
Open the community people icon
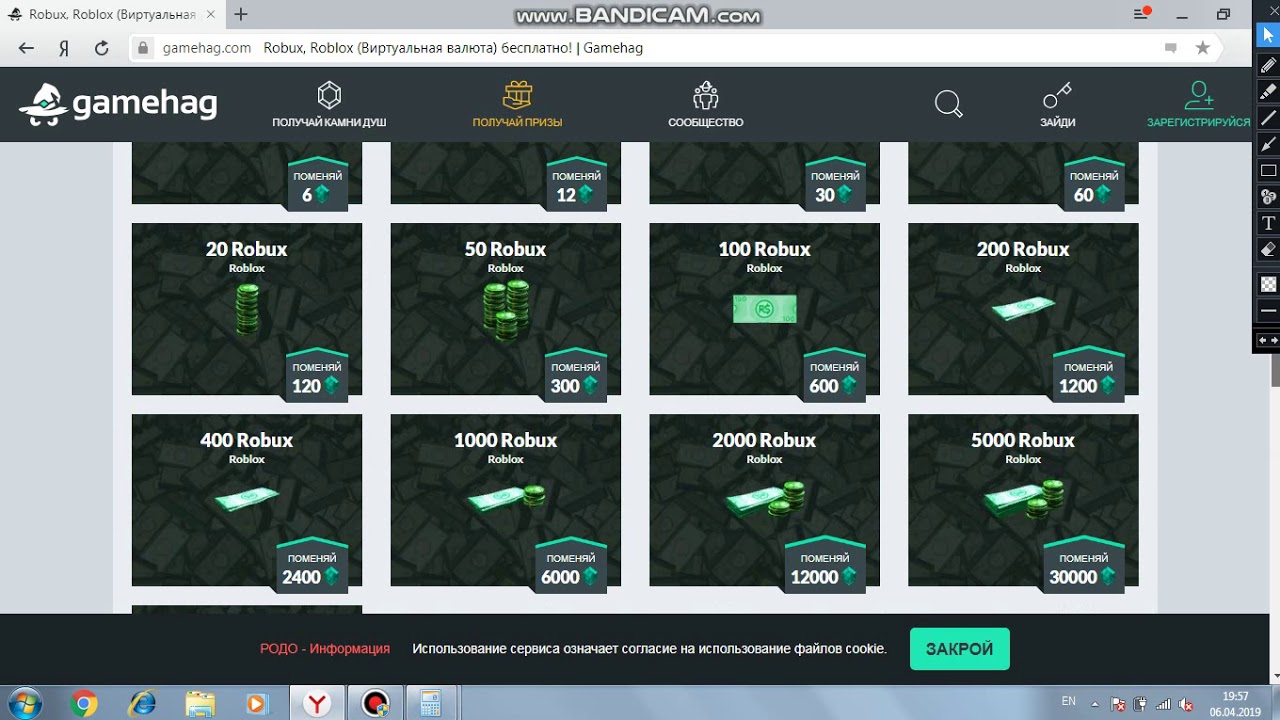(706, 96)
